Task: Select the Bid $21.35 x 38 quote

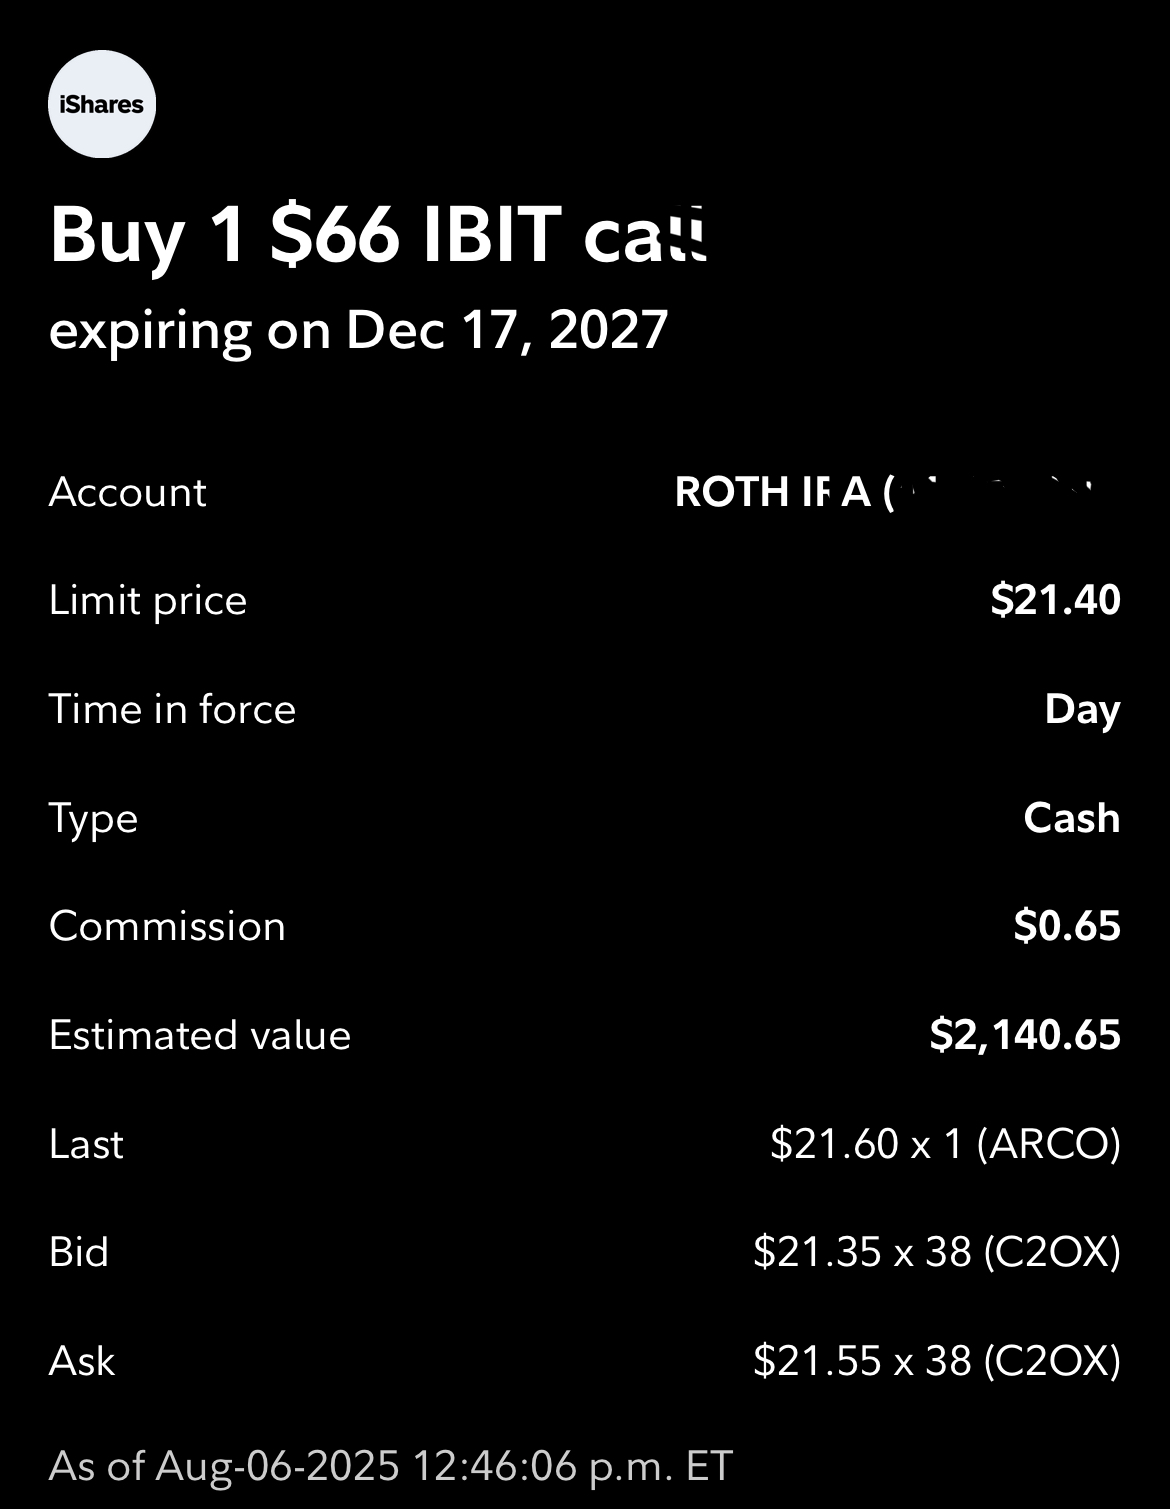Action: pyautogui.click(x=937, y=1252)
